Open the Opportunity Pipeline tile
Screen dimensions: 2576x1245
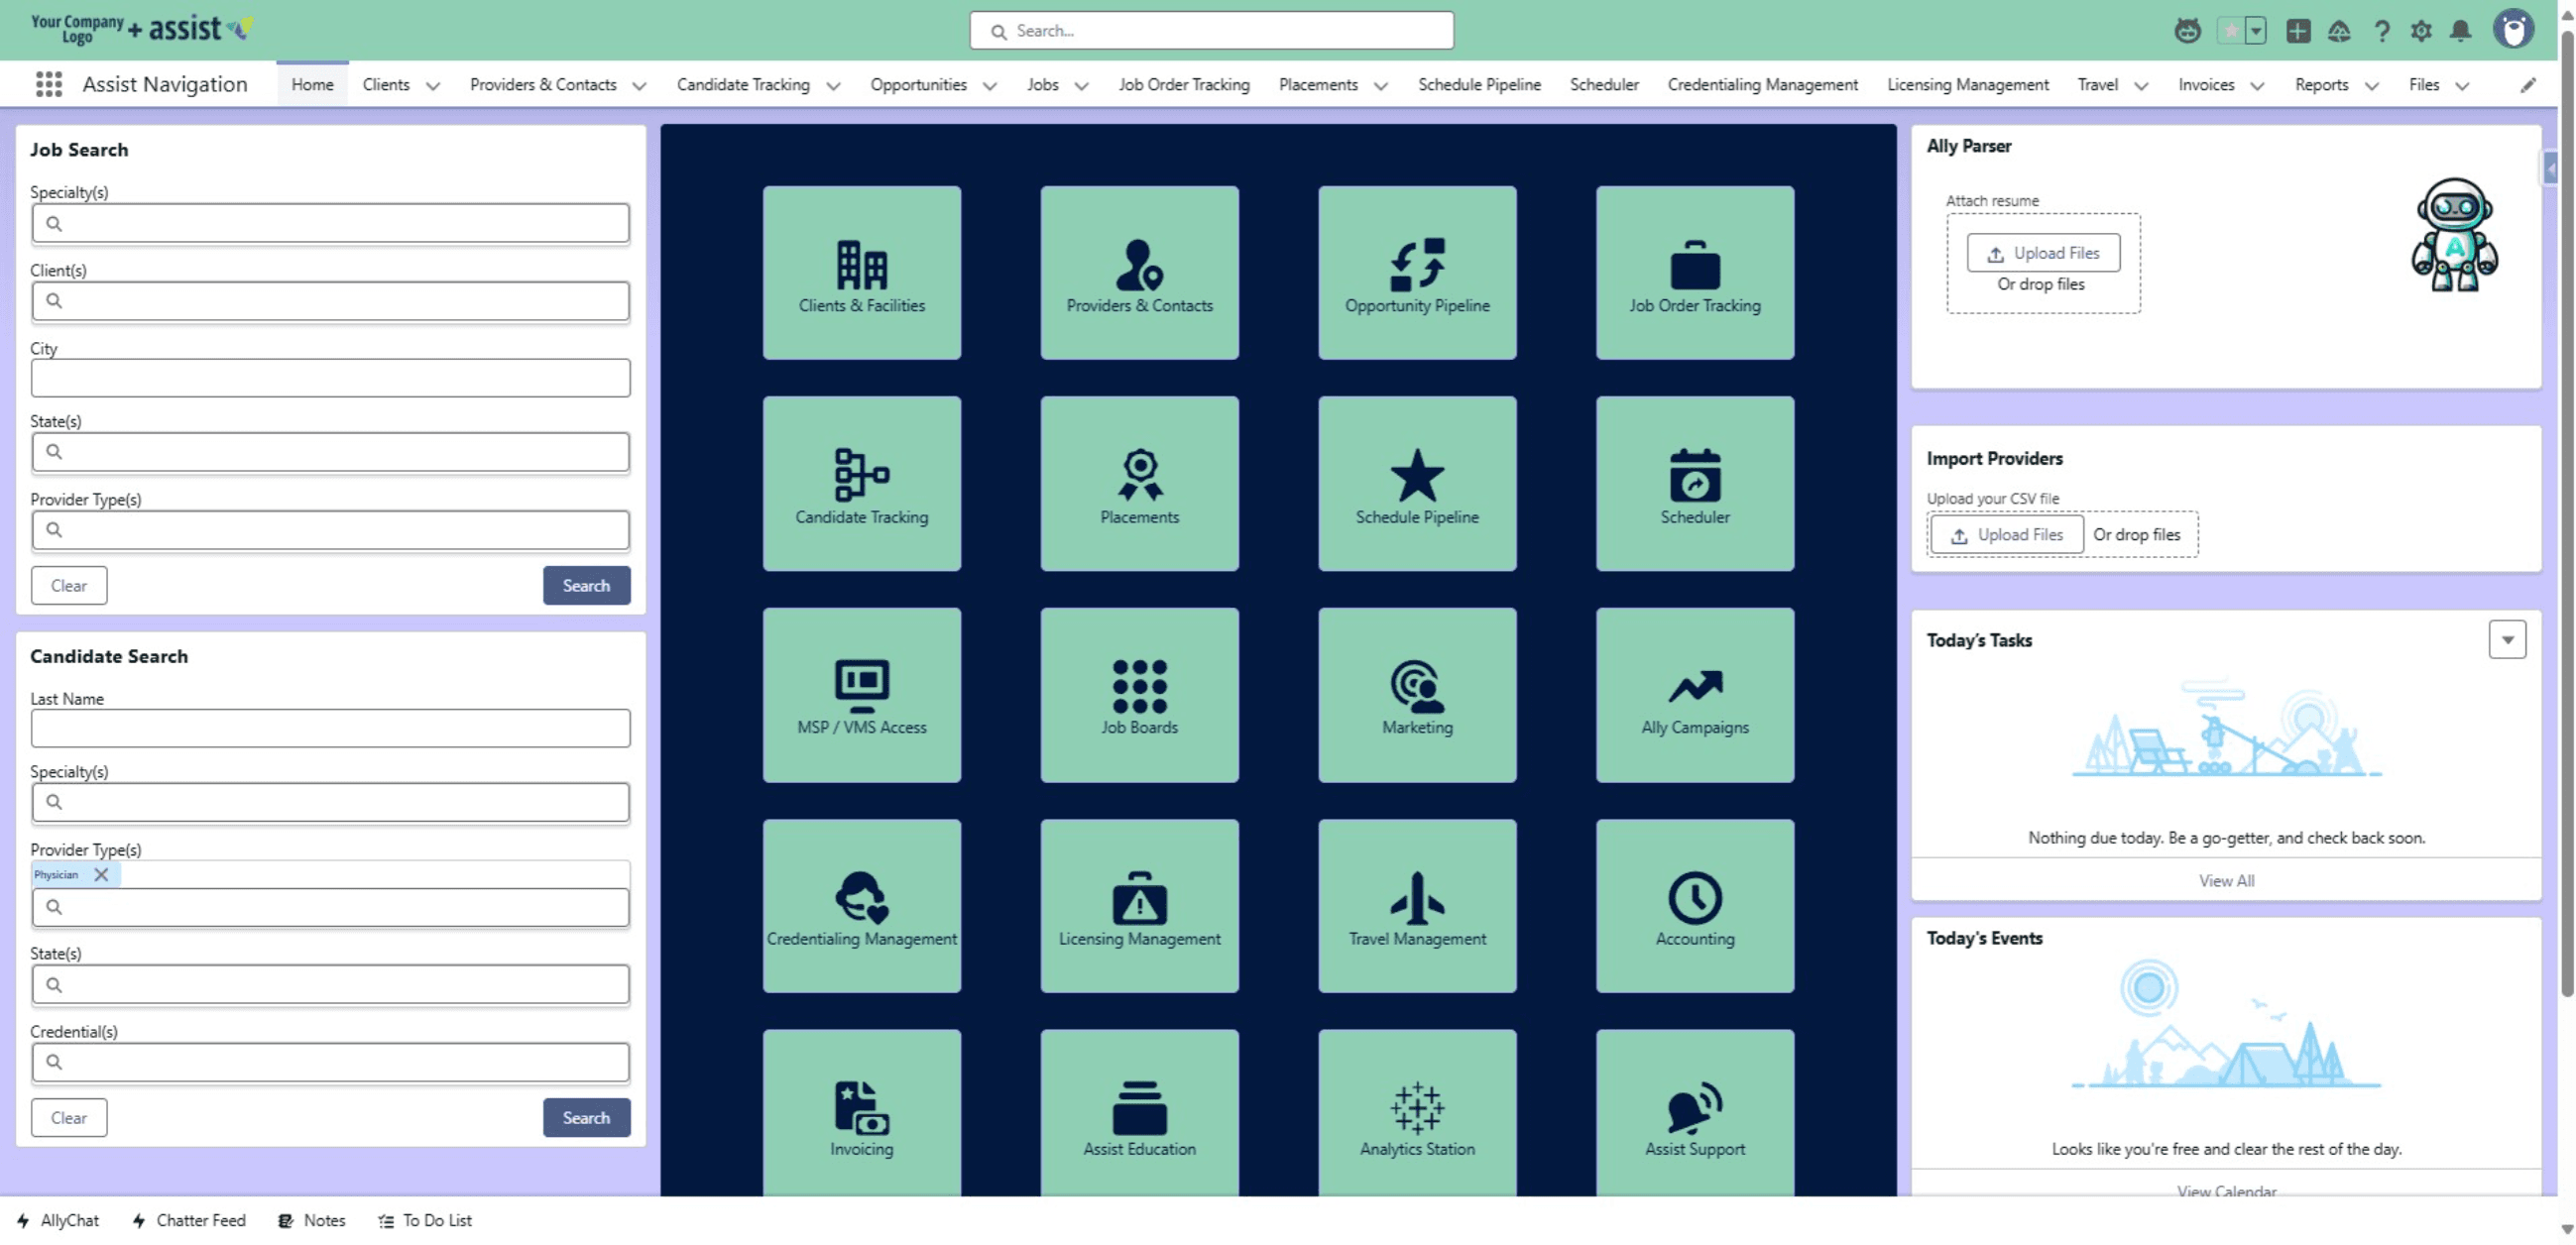click(x=1417, y=272)
